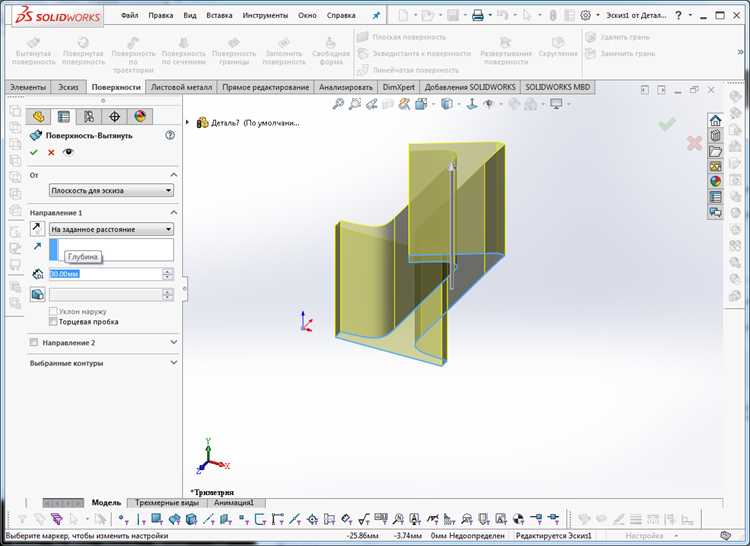Viewport: 750px width, 546px height.
Task: Click the extrude depth arrow handle in model
Action: click(451, 165)
